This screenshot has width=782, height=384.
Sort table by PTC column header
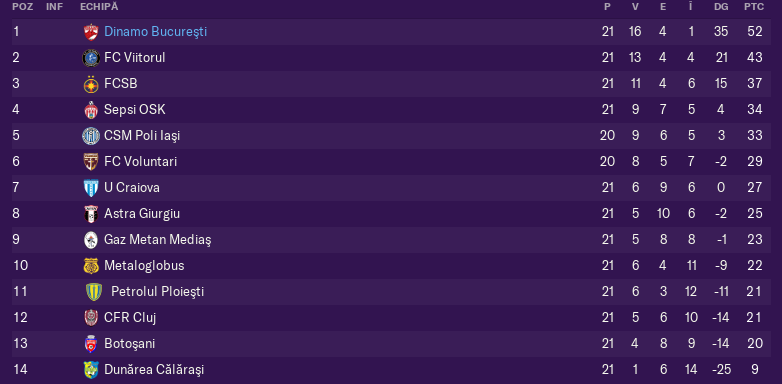coord(754,7)
